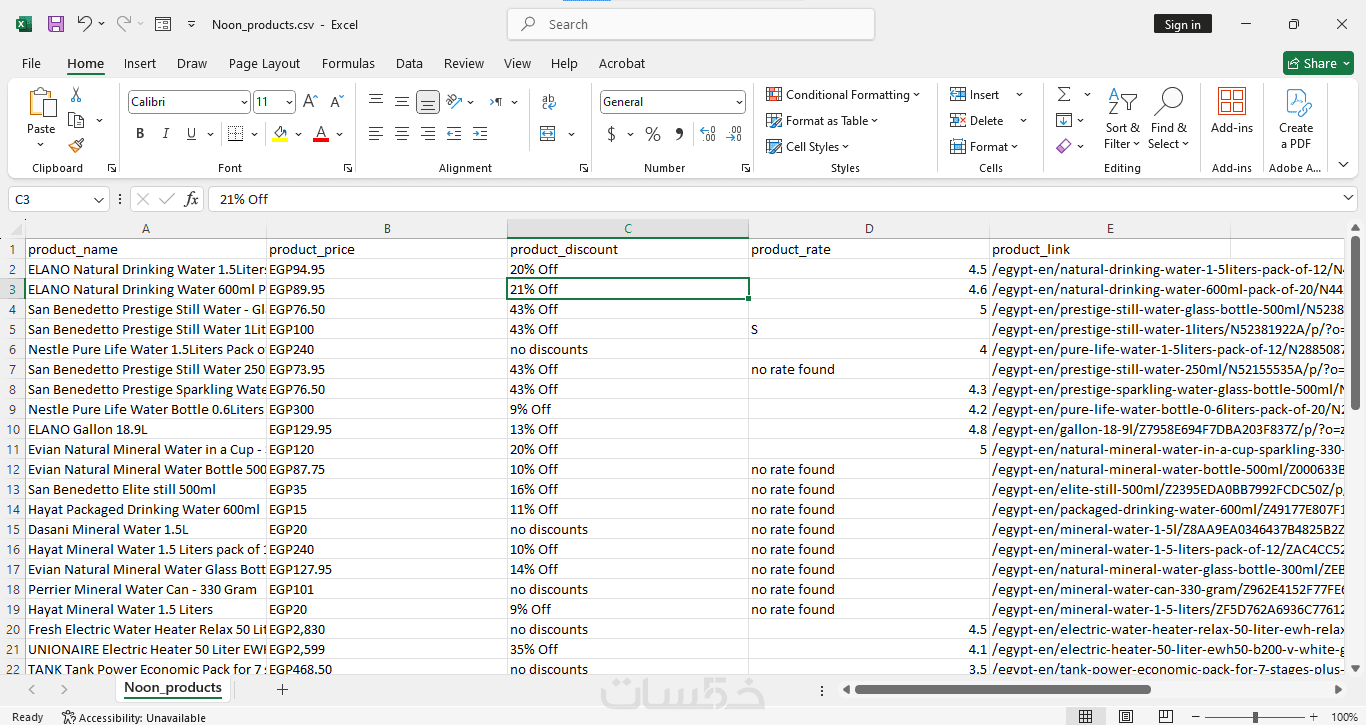
Task: Open the Accounting Number Format dollar icon
Action: 612,134
